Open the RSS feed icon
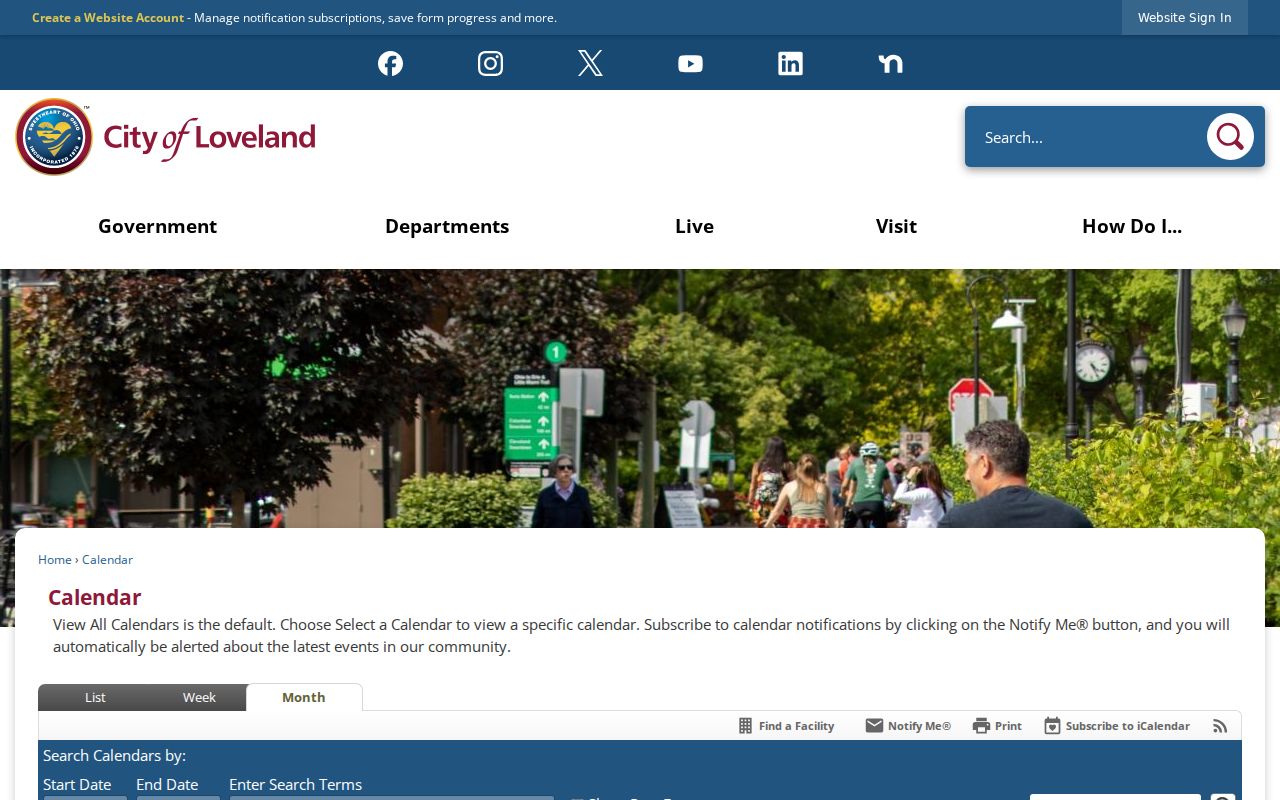Viewport: 1280px width, 800px height. coord(1220,726)
